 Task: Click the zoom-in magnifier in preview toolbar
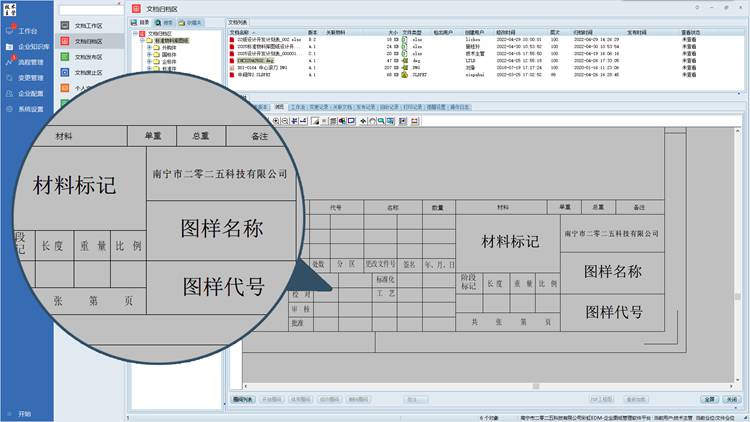(276, 120)
